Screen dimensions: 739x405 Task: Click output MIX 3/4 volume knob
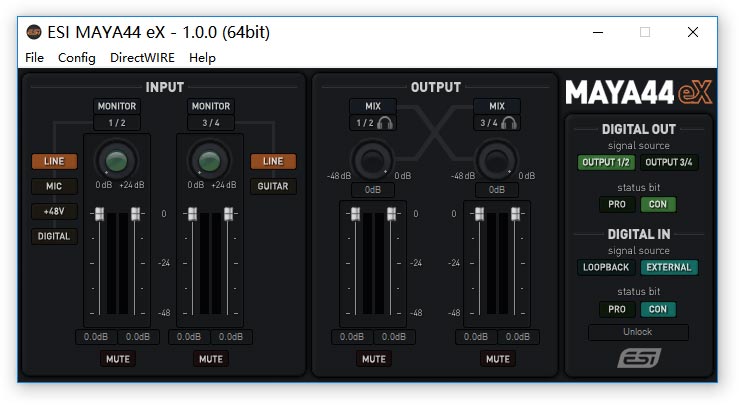(x=496, y=160)
